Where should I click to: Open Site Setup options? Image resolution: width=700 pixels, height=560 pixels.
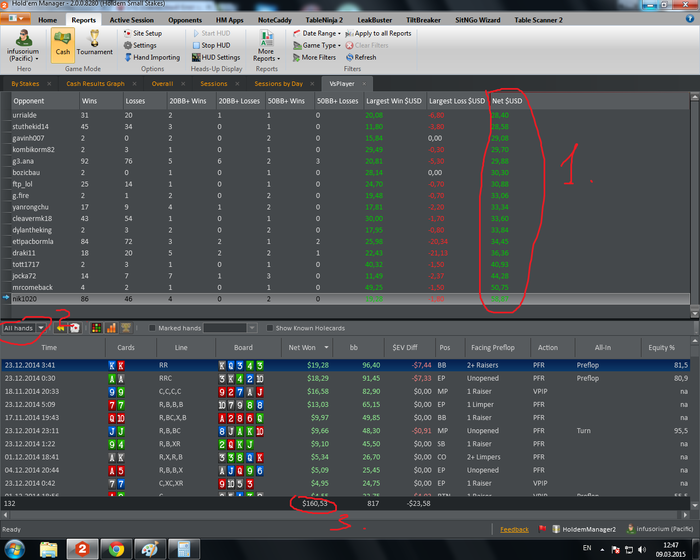pyautogui.click(x=143, y=33)
